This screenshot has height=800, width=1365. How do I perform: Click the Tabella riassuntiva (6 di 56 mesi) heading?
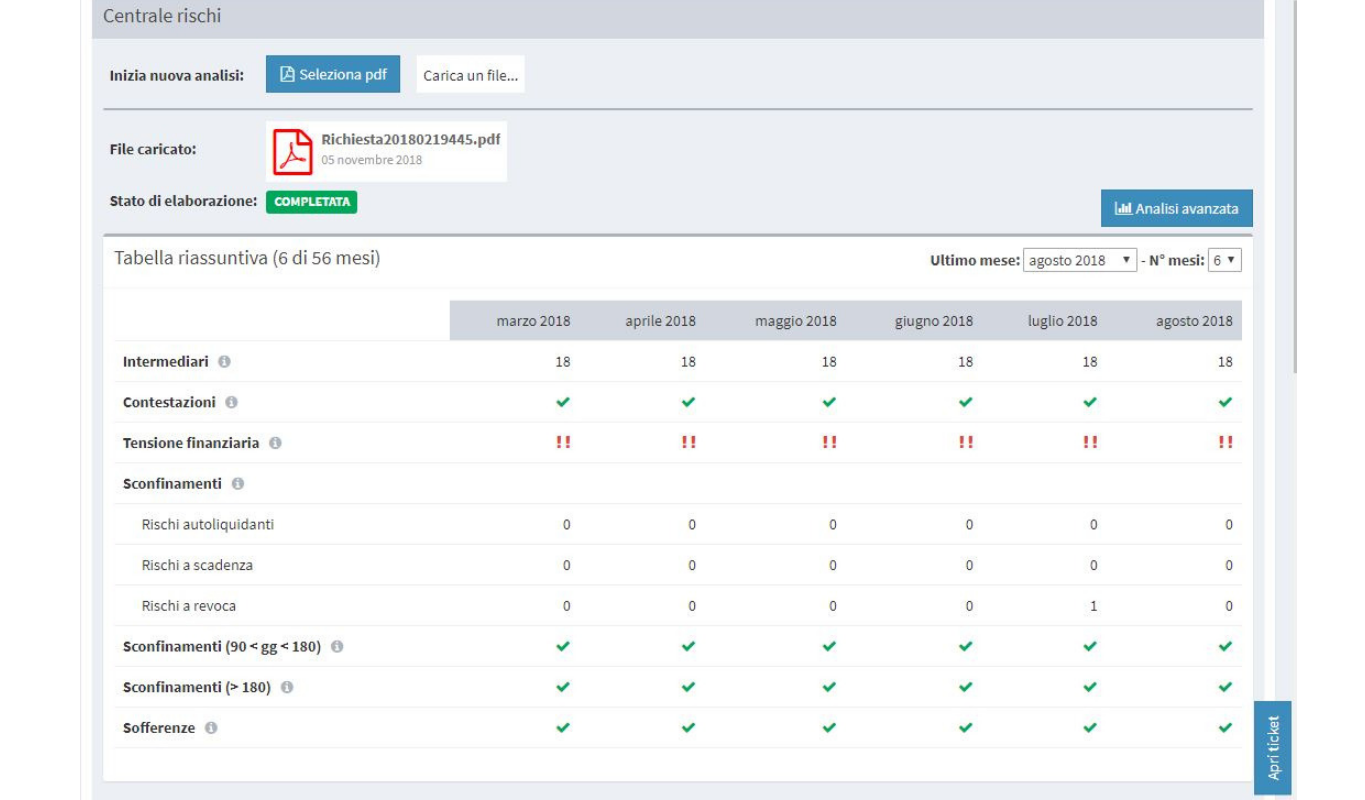coord(247,258)
